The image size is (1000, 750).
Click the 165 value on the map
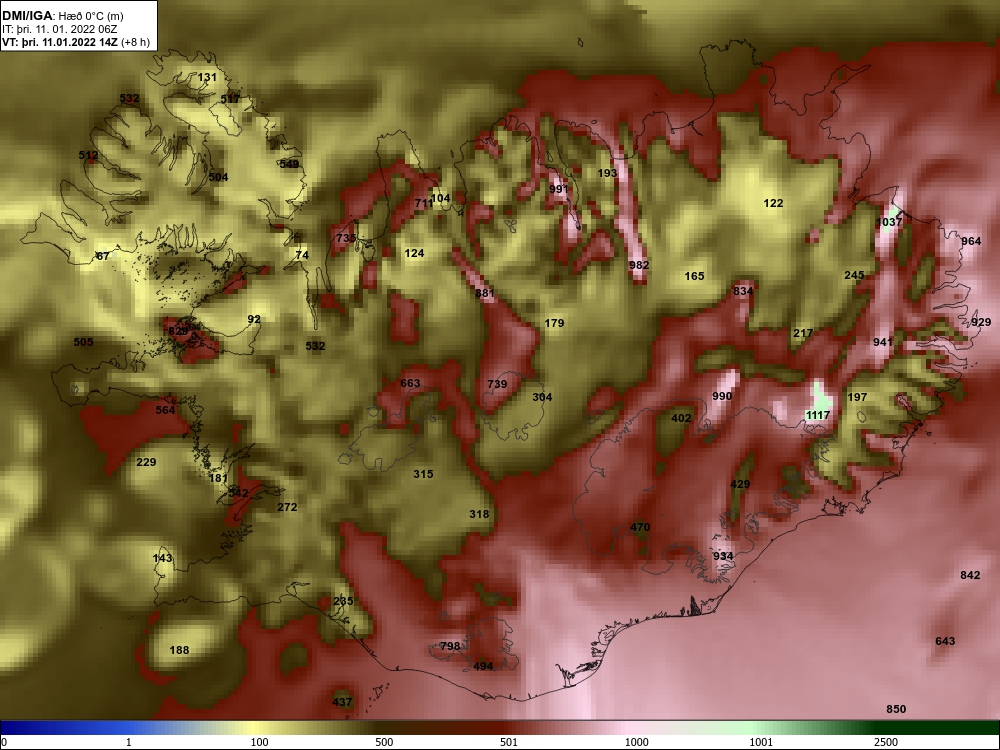(x=695, y=276)
